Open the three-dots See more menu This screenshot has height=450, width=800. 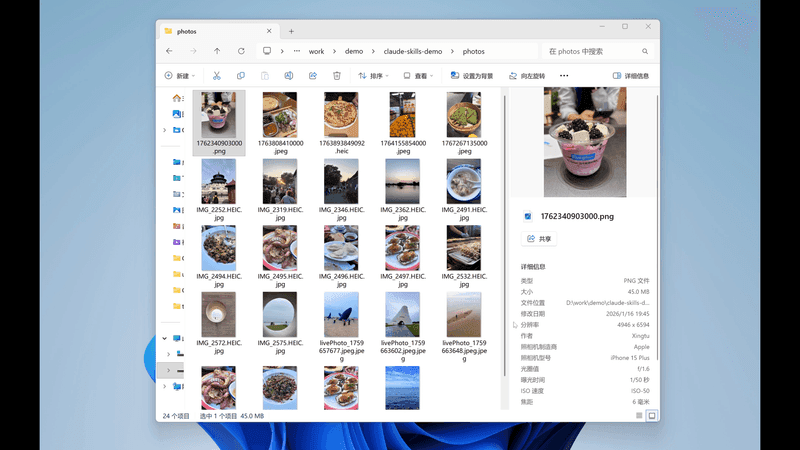point(564,76)
